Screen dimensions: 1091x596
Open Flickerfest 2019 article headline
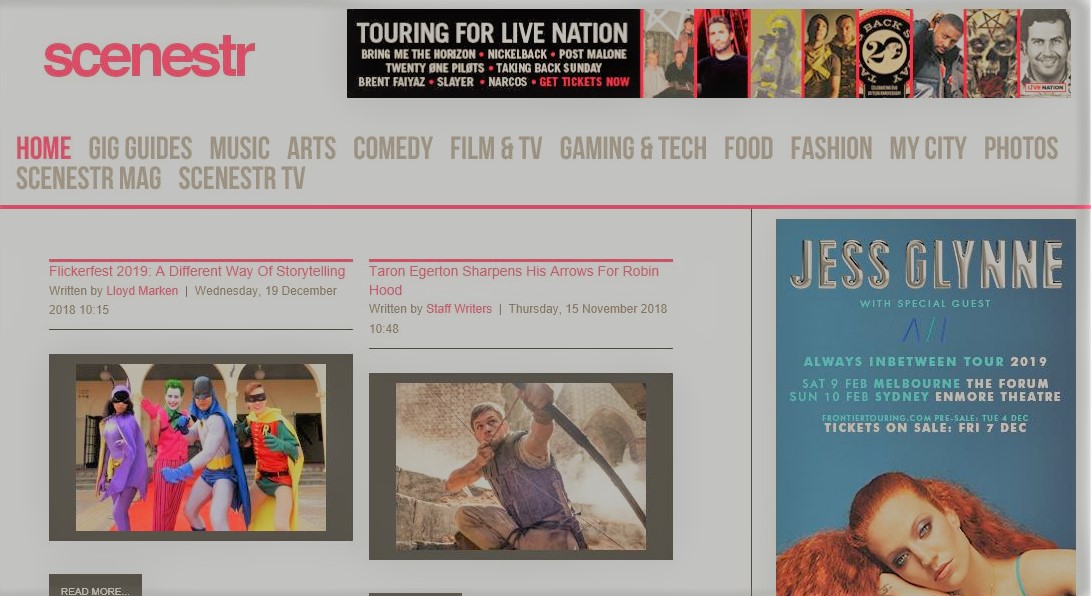(x=197, y=271)
